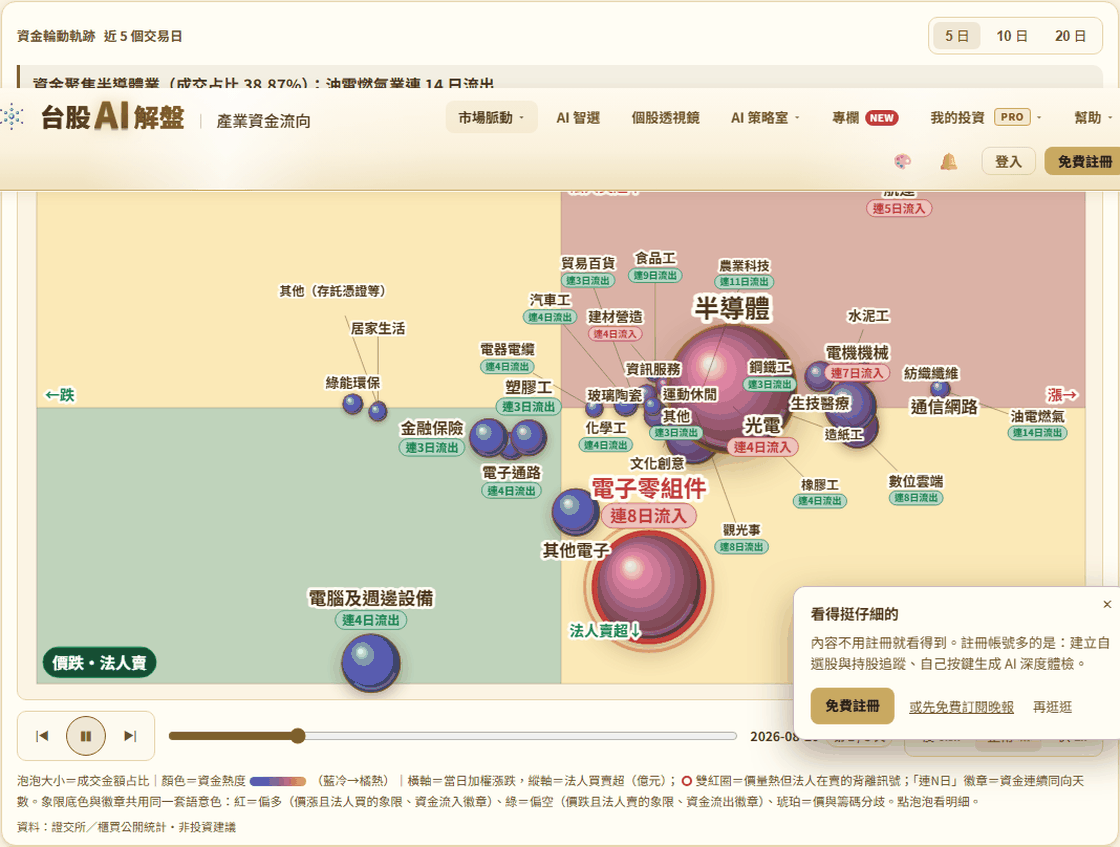Viewport: 1120px width, 847px height.
Task: Click the 文化創意 label
Action: pyautogui.click(x=657, y=463)
